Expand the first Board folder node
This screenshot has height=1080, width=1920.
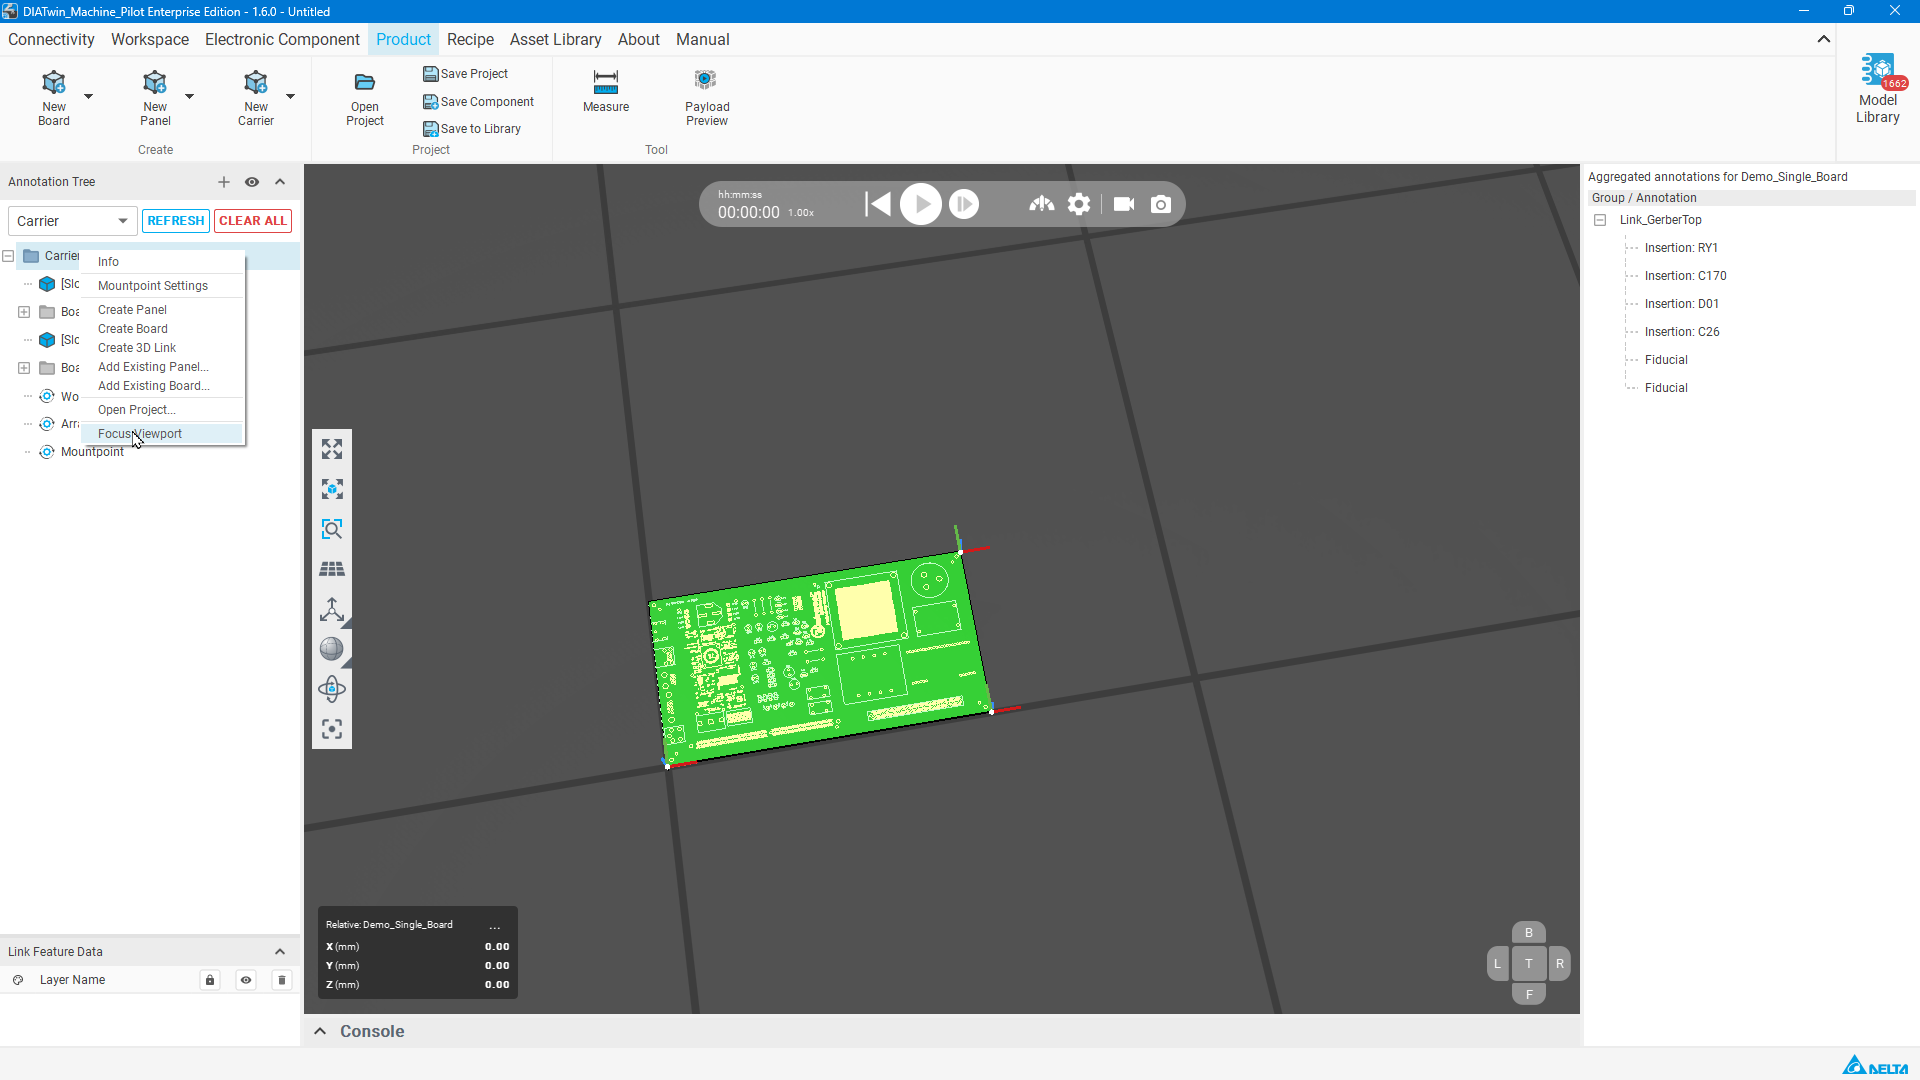[24, 312]
